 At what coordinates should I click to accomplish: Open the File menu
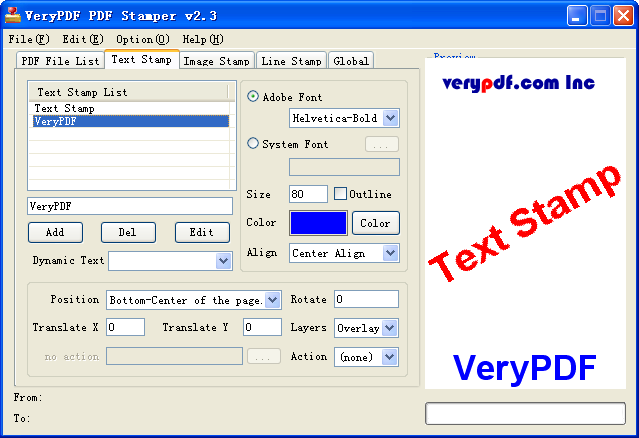pyautogui.click(x=29, y=40)
